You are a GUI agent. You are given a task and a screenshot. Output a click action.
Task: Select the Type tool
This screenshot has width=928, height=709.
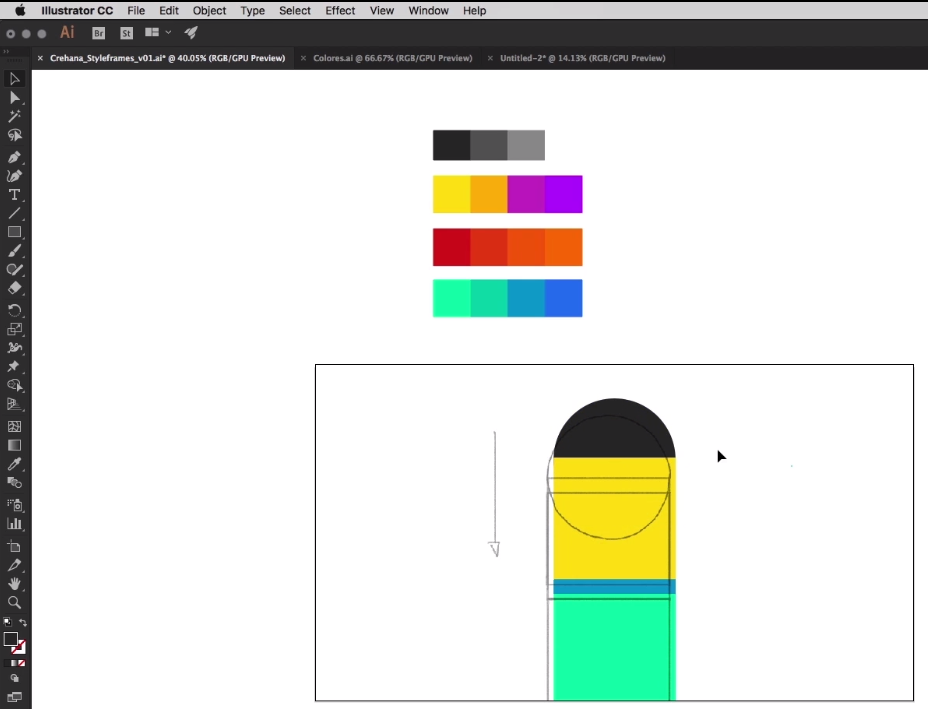(14, 196)
